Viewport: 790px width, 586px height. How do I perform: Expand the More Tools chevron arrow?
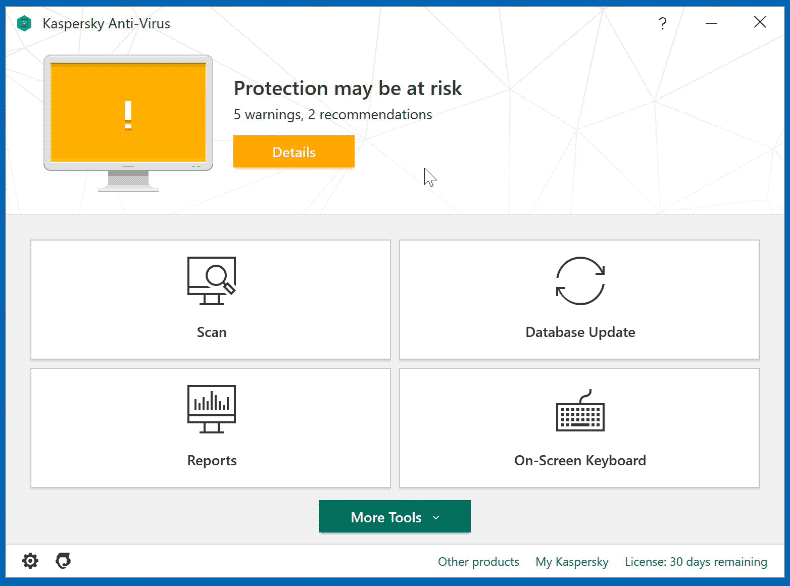pos(436,517)
